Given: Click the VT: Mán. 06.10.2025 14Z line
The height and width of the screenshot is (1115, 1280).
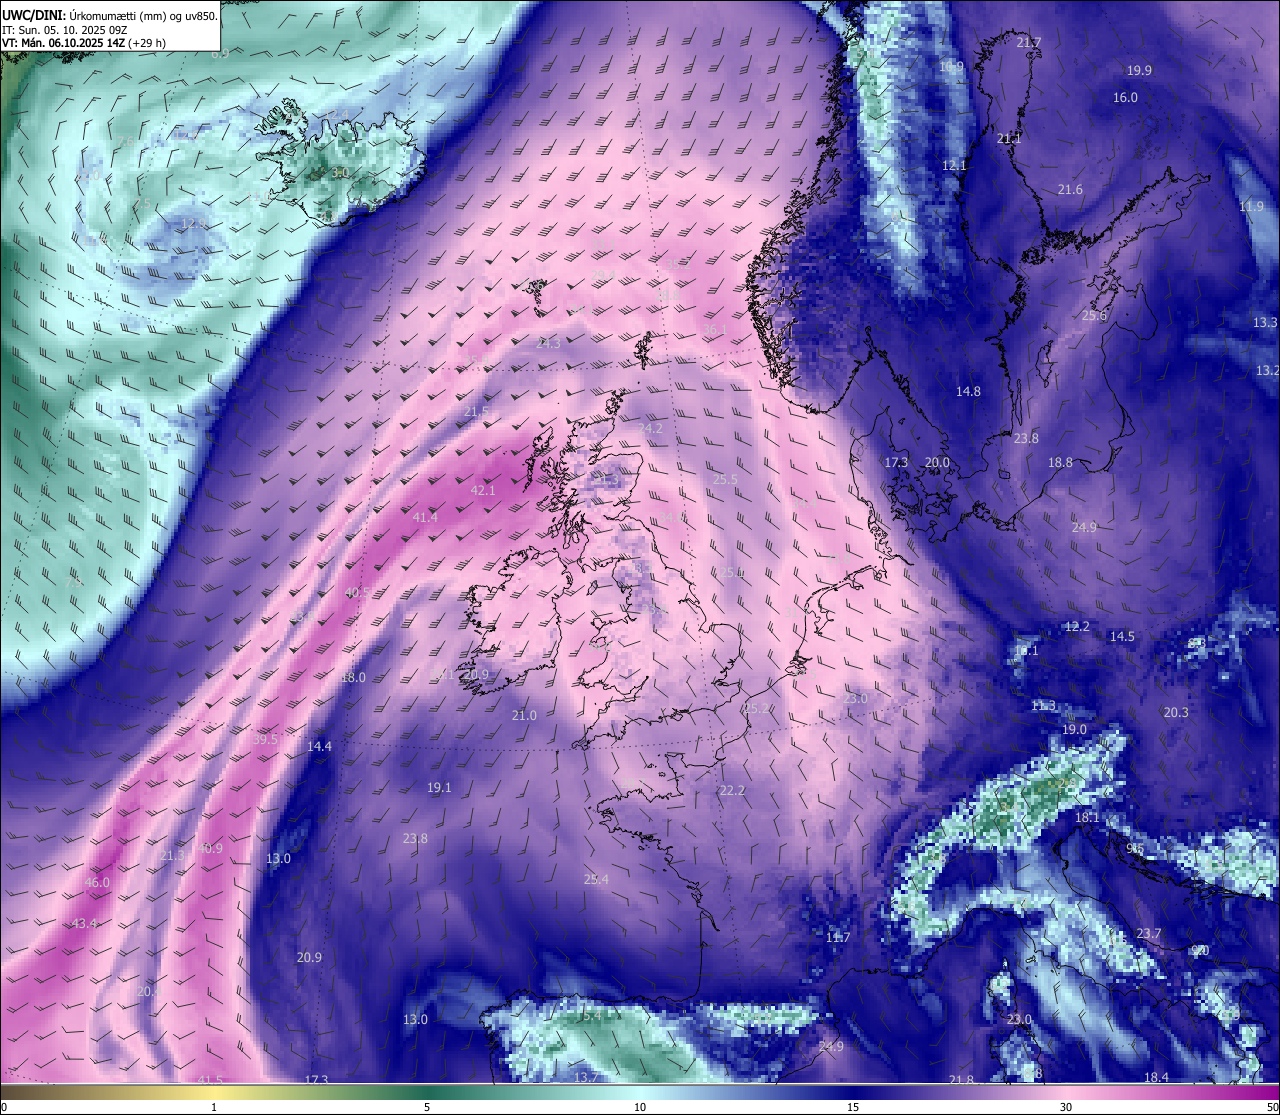Looking at the screenshot, I should pyautogui.click(x=84, y=43).
